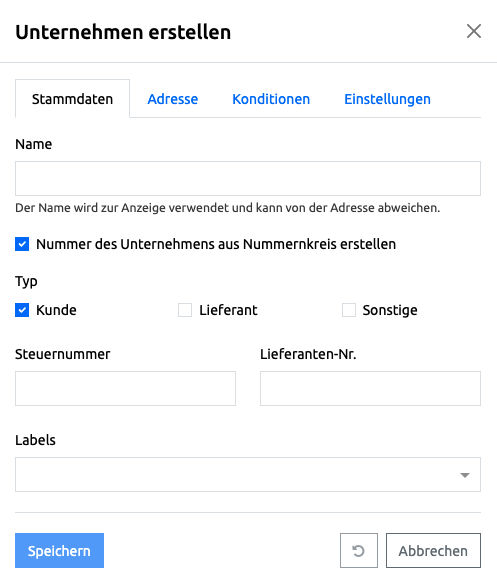Screen dimensions: 497x583
Task: Untick the Kunde type checkbox
Action: click(22, 310)
